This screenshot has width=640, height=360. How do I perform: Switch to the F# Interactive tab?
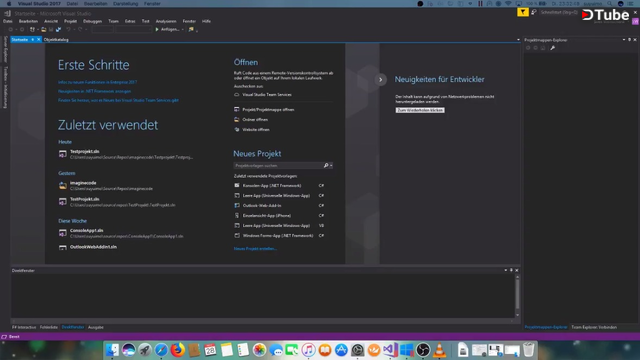[24, 327]
